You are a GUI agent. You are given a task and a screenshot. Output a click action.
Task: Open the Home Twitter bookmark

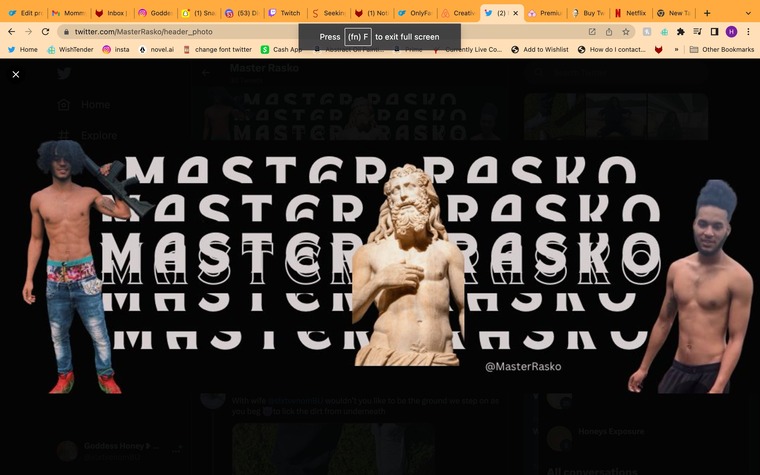(23, 49)
